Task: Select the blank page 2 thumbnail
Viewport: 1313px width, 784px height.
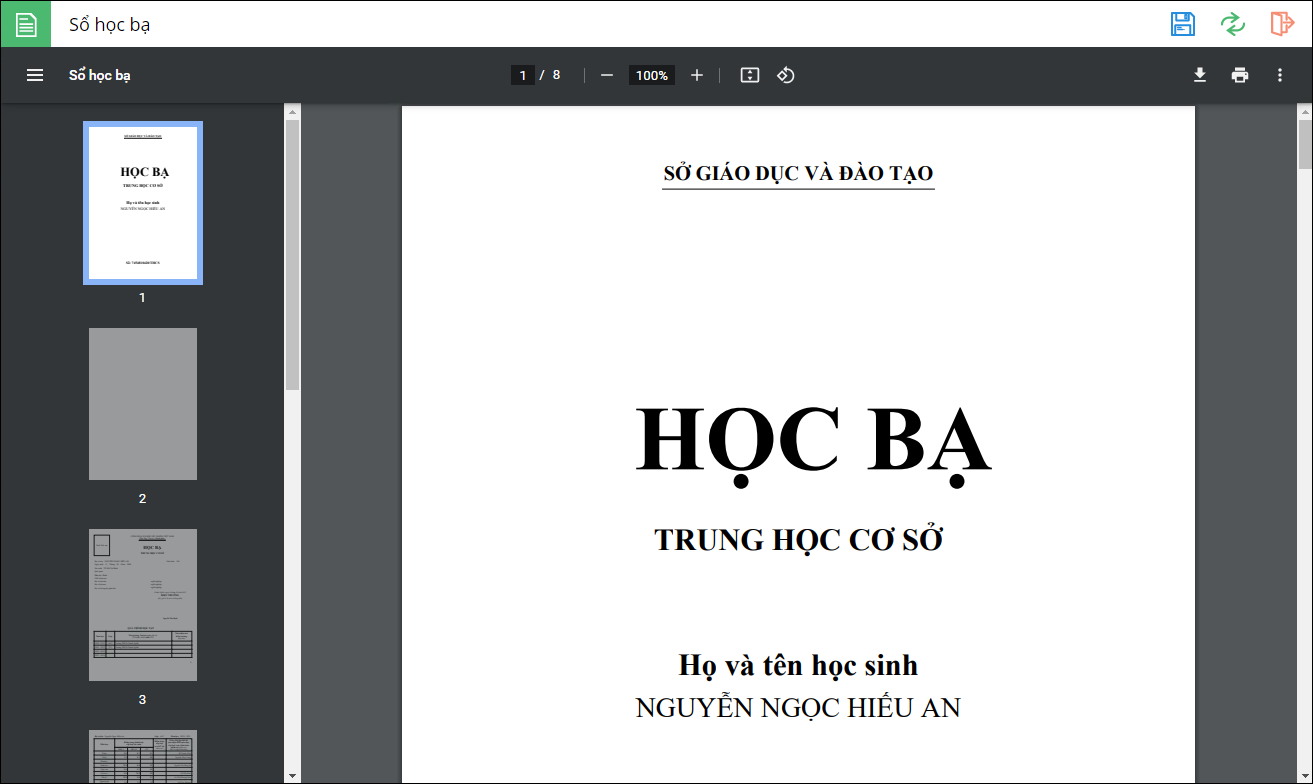Action: point(143,404)
